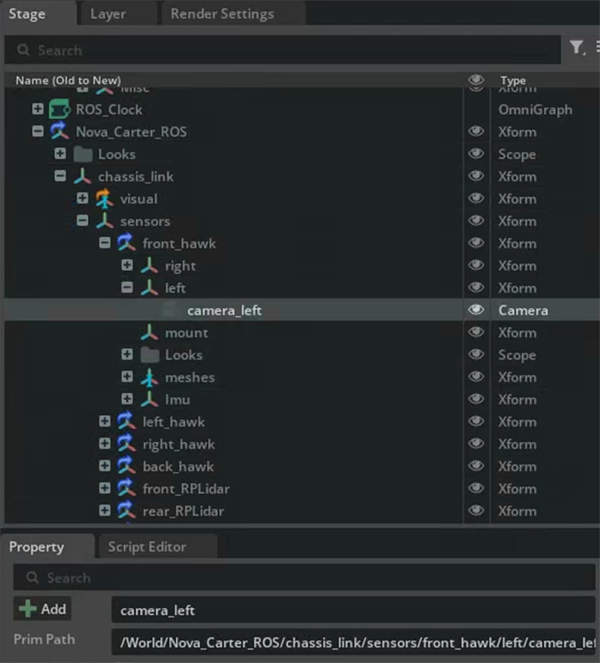Viewport: 600px width, 663px height.
Task: Sort by the Name (Old to New) header
Action: 68,80
